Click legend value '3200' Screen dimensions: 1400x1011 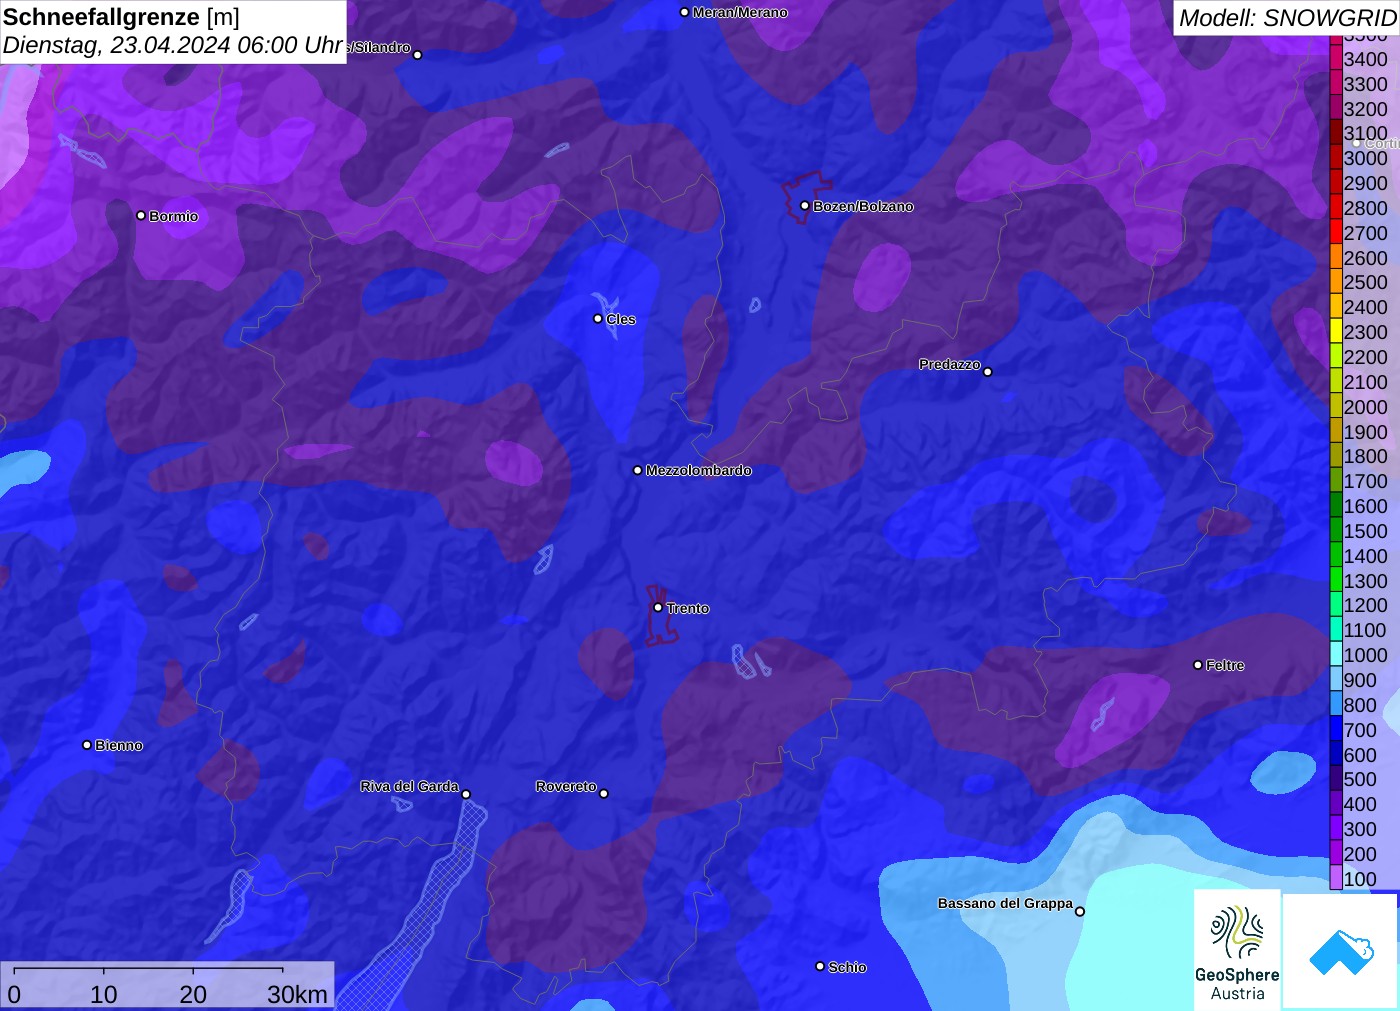click(1365, 109)
